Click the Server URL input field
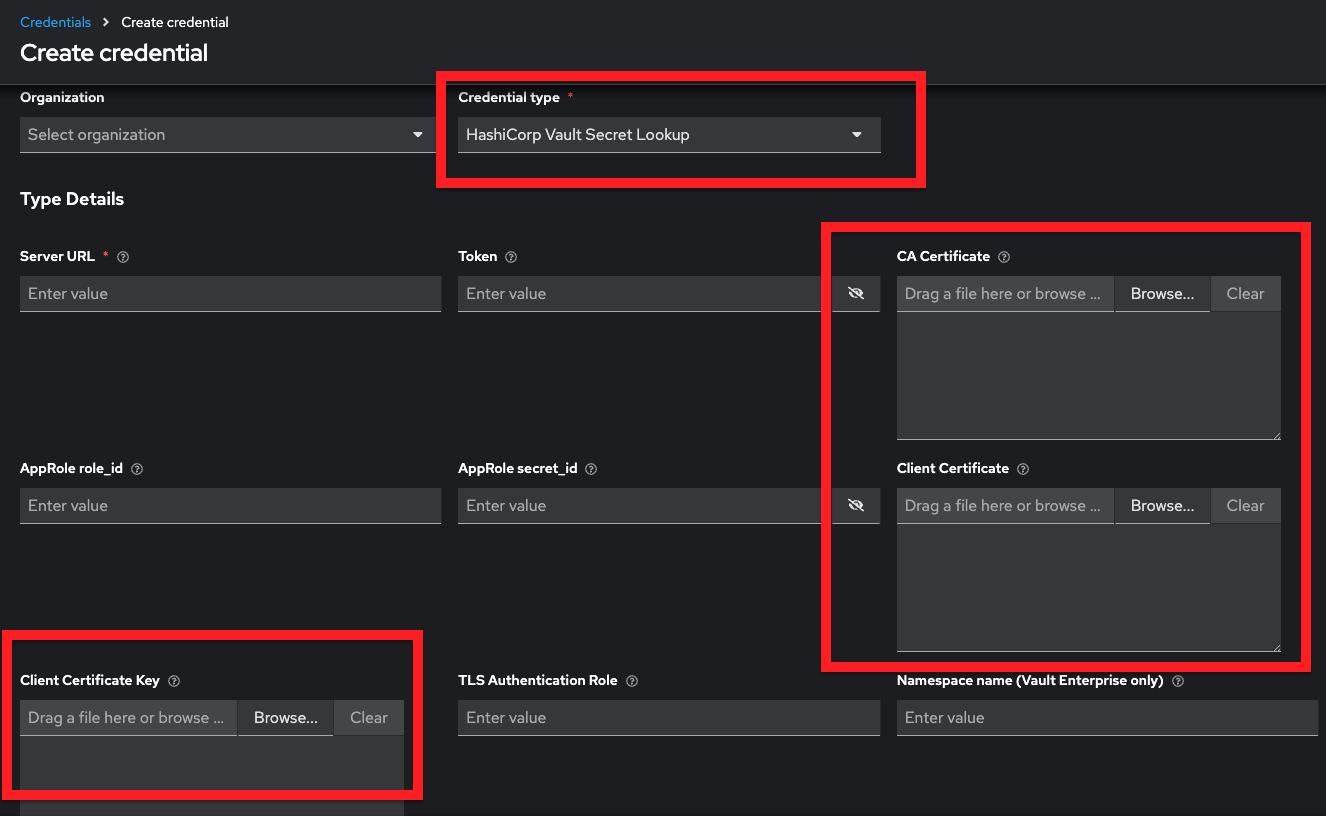 (x=230, y=294)
